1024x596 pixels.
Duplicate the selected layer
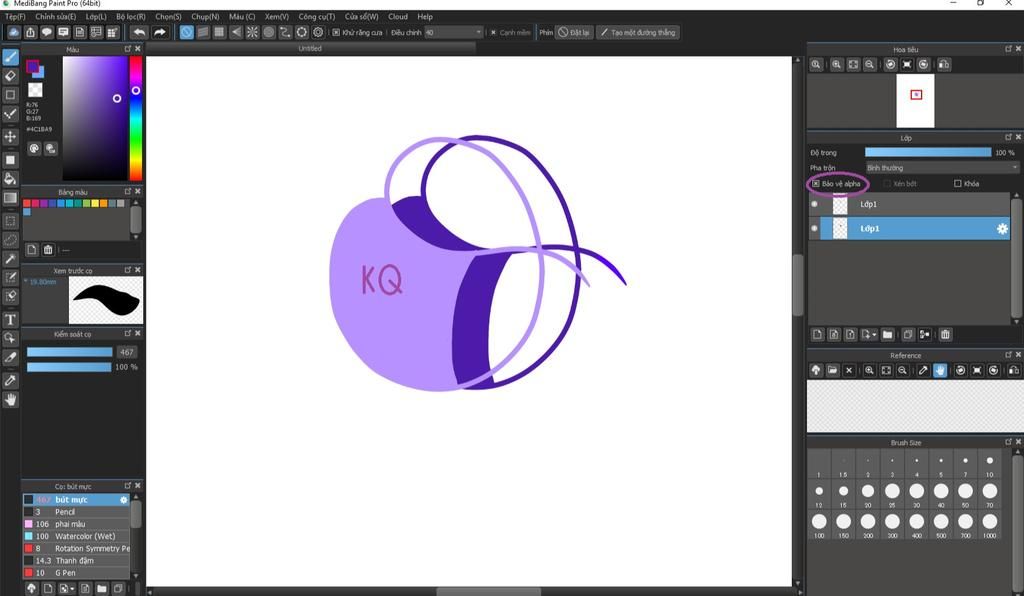click(x=908, y=335)
